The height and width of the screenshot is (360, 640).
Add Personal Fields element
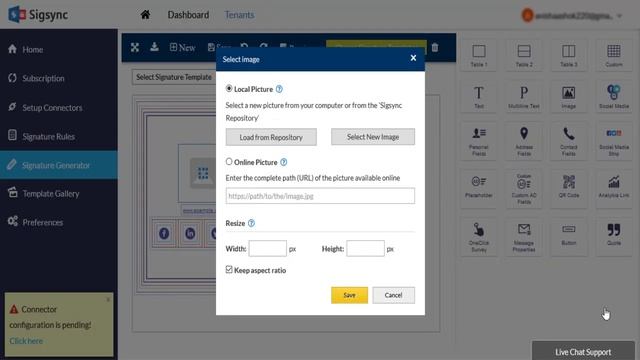(x=479, y=141)
